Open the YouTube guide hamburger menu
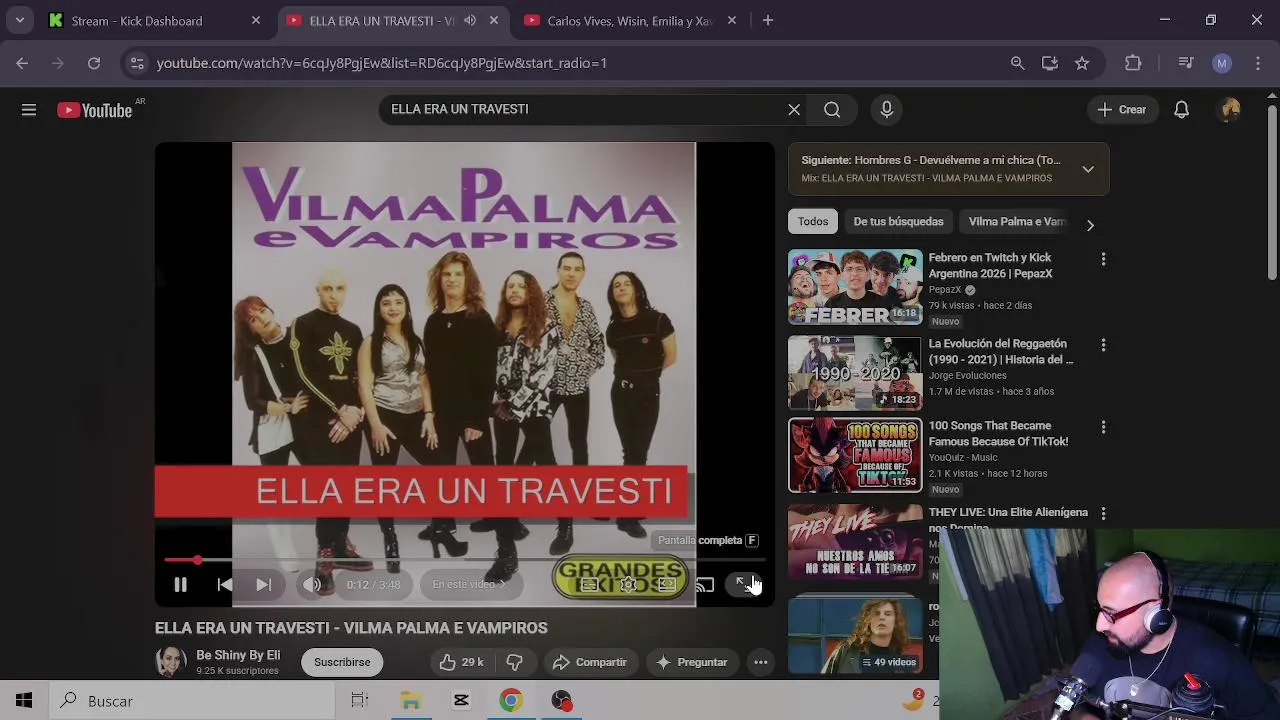 pos(29,110)
